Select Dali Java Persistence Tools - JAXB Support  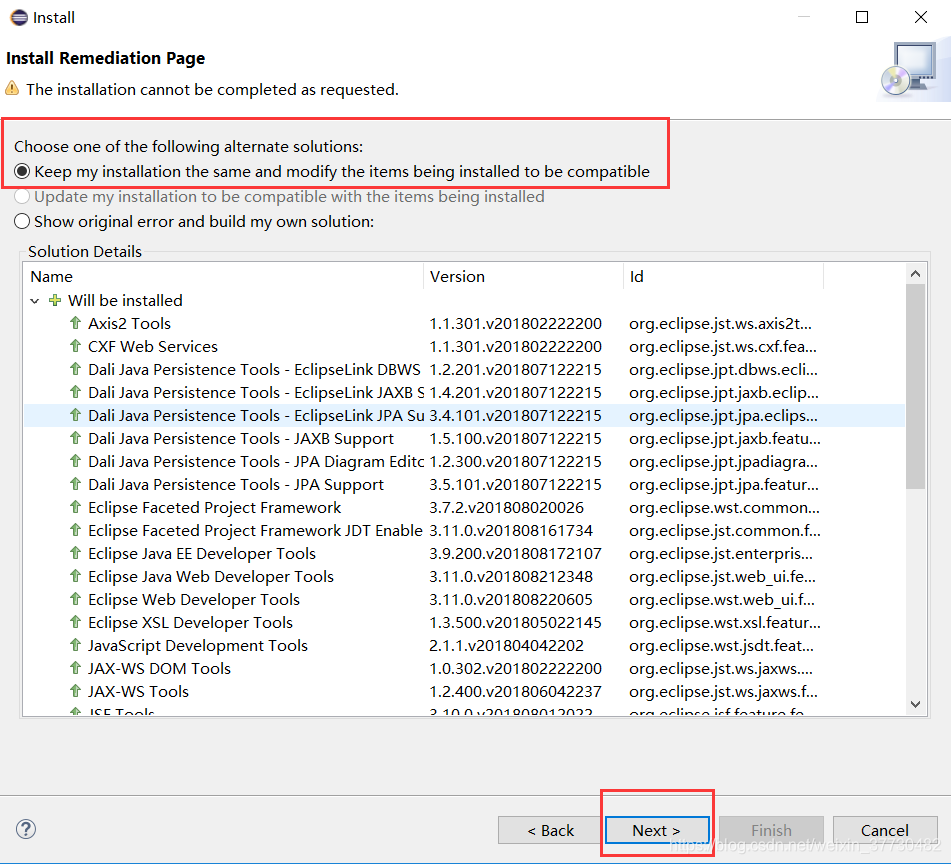[464, 438]
